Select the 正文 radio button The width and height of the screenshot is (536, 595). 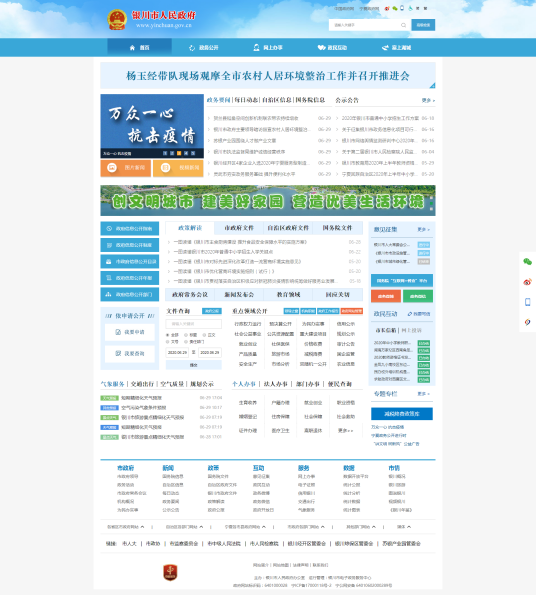(x=204, y=335)
